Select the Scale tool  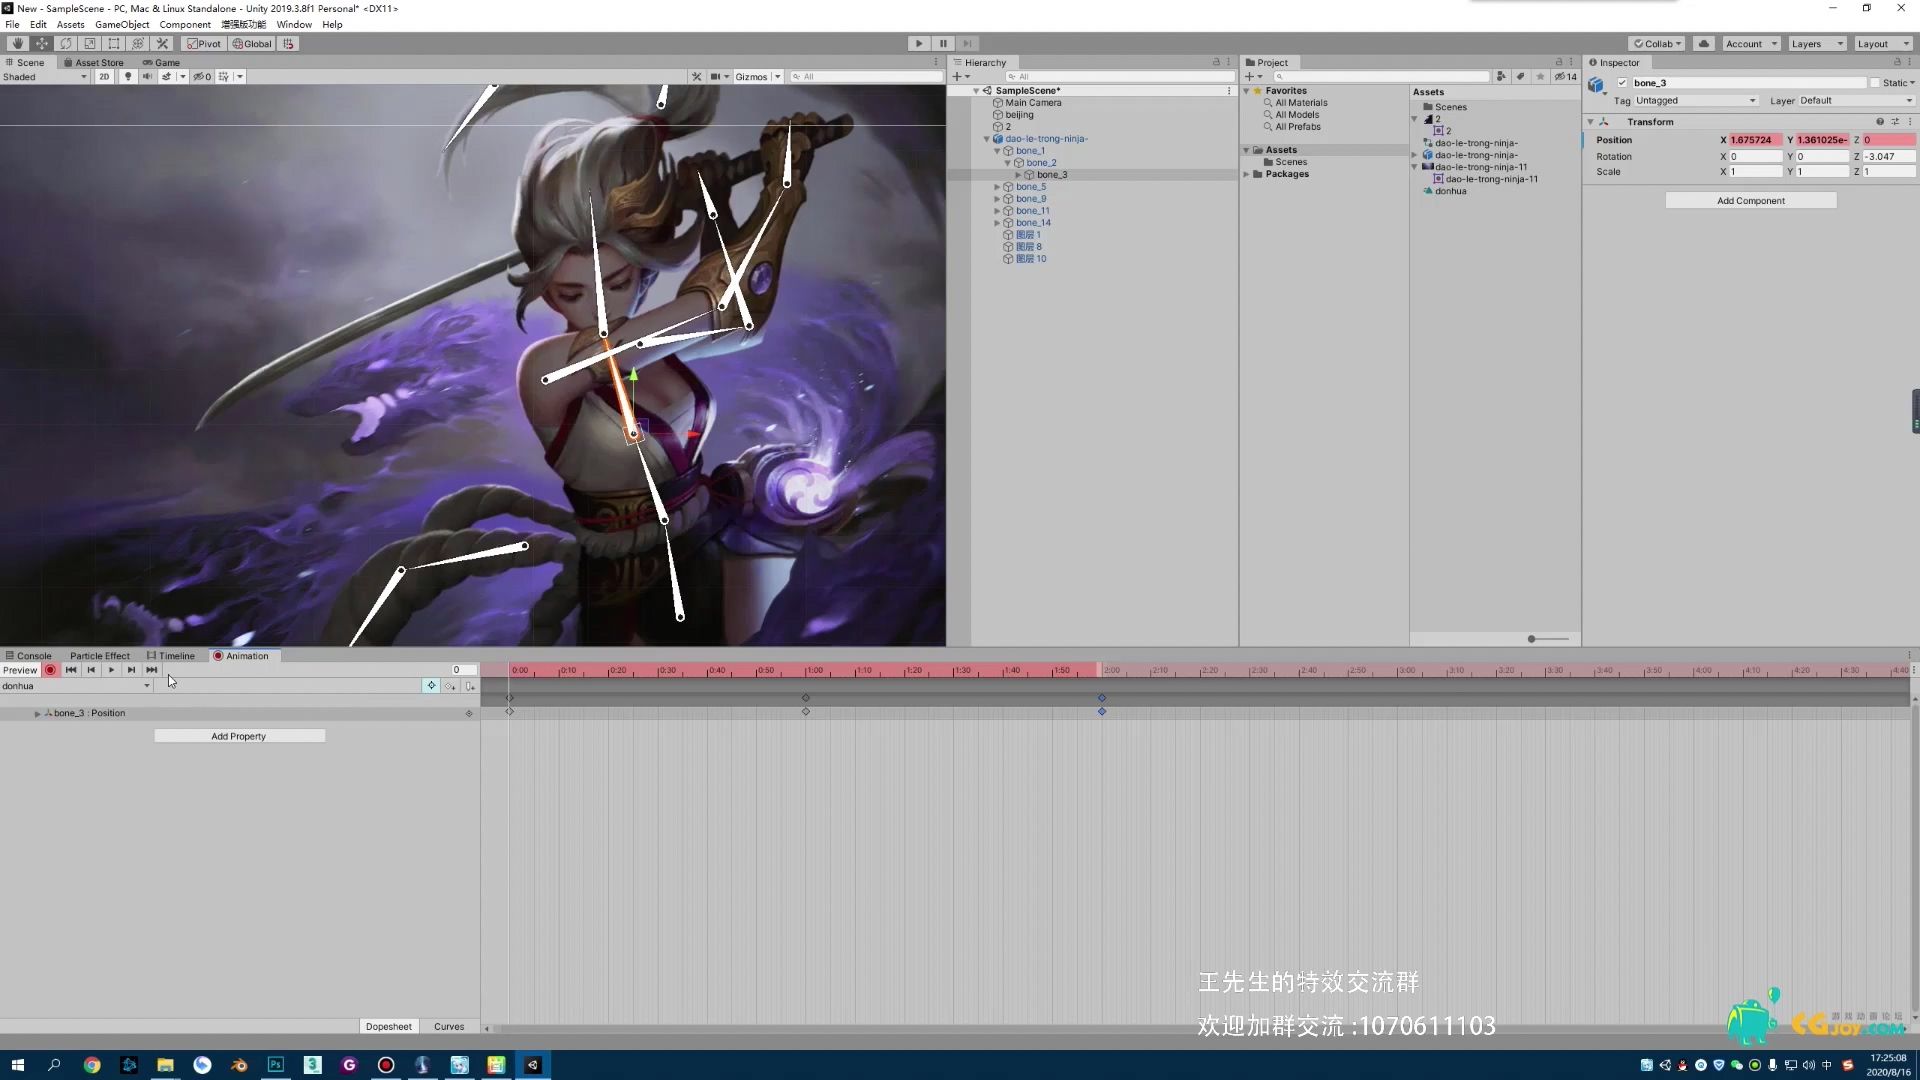click(90, 44)
